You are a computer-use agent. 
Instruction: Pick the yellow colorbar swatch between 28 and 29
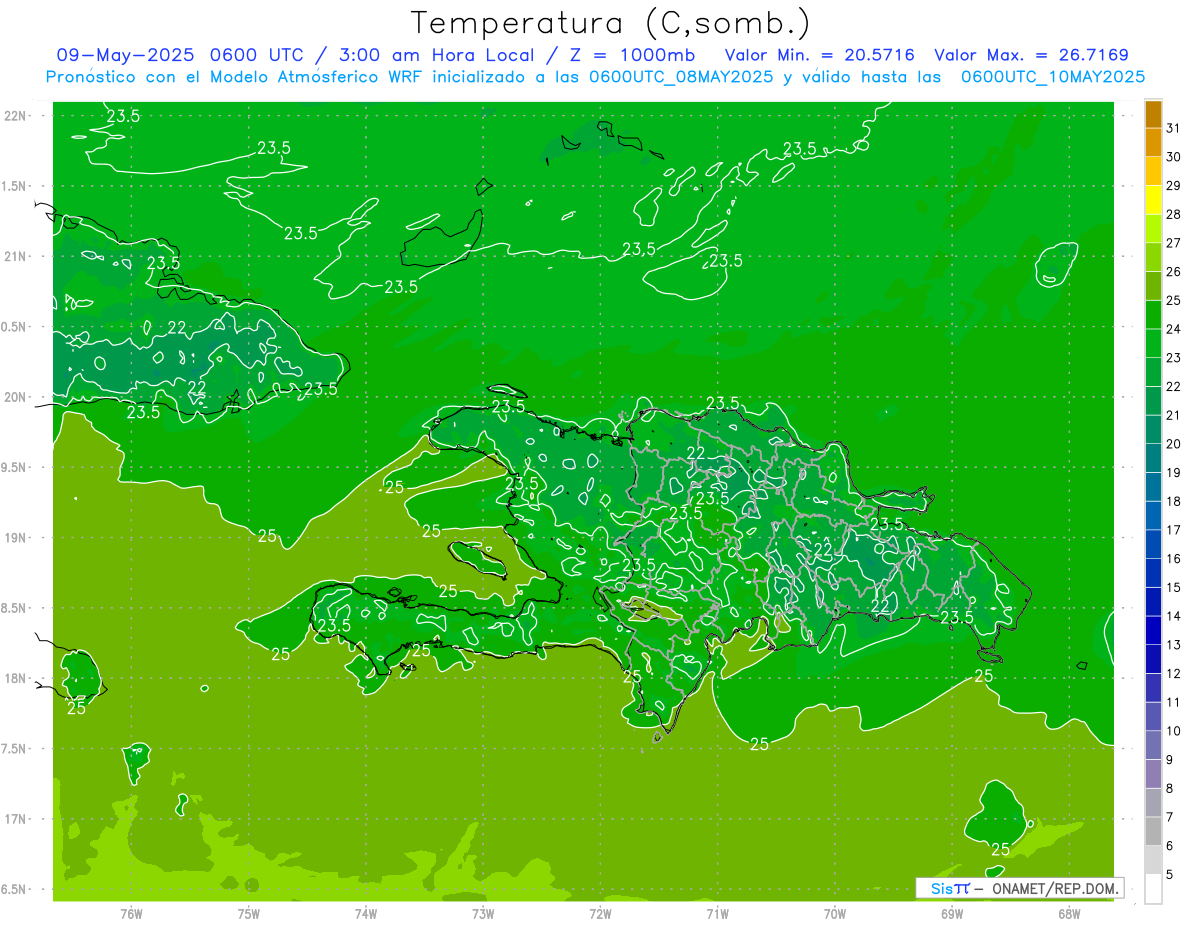point(1153,200)
